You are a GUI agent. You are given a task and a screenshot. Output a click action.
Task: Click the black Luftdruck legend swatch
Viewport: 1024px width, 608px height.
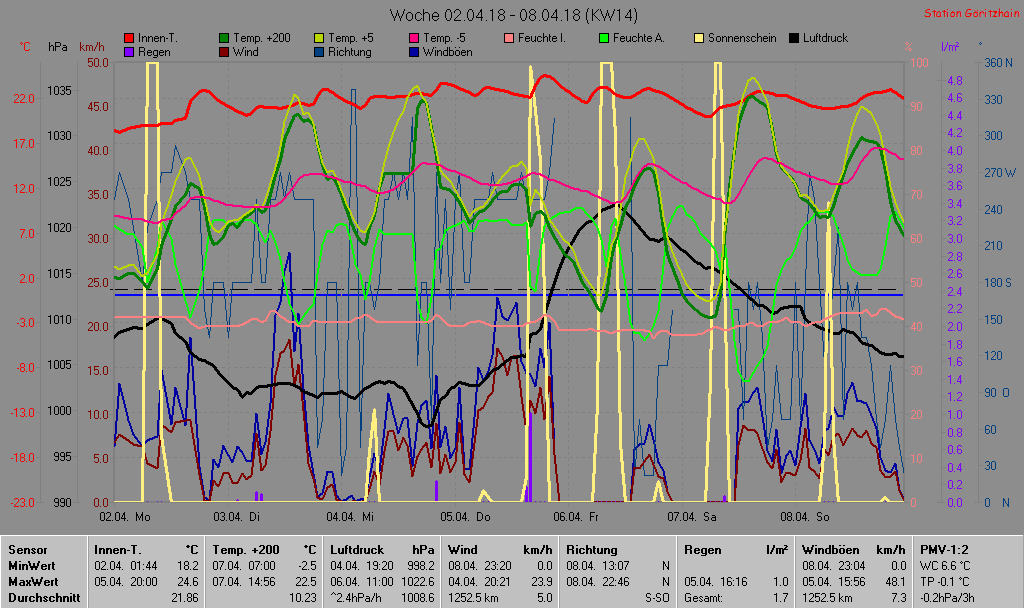(x=795, y=38)
